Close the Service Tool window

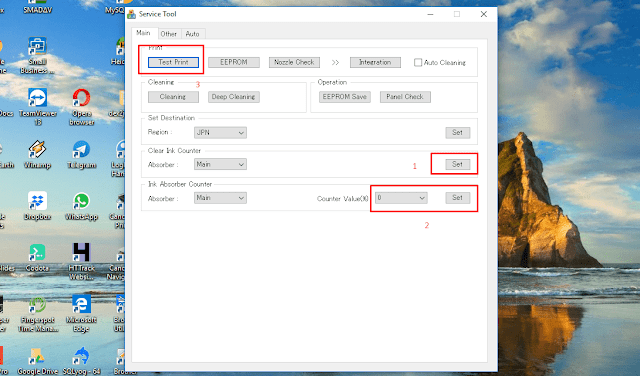click(x=484, y=14)
